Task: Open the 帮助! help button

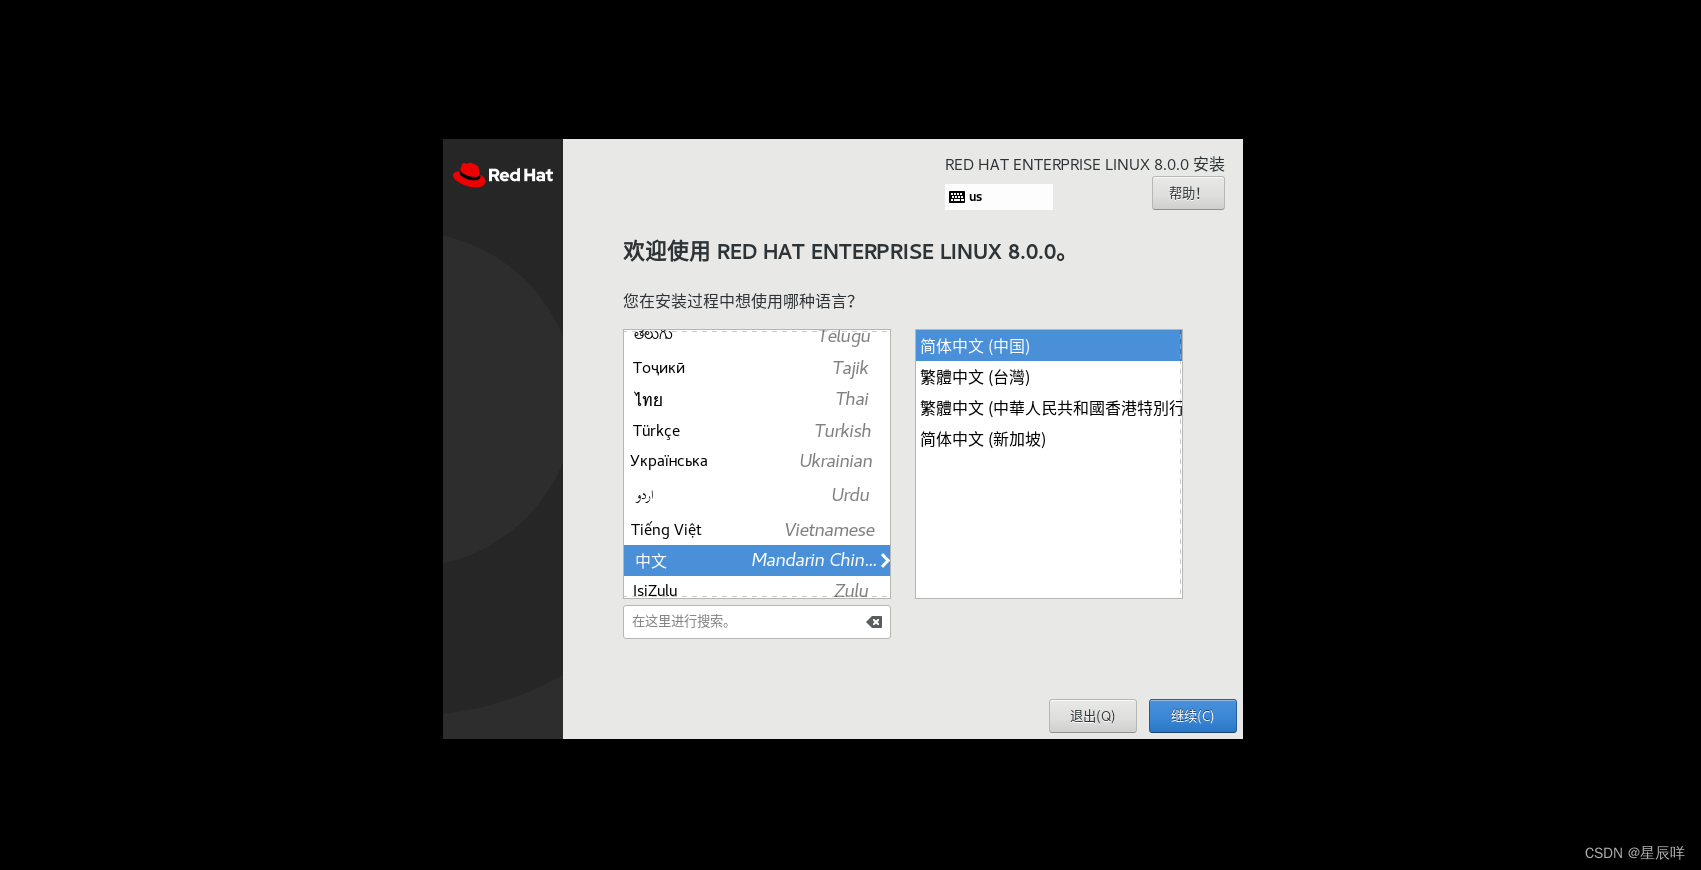Action: coord(1188,193)
